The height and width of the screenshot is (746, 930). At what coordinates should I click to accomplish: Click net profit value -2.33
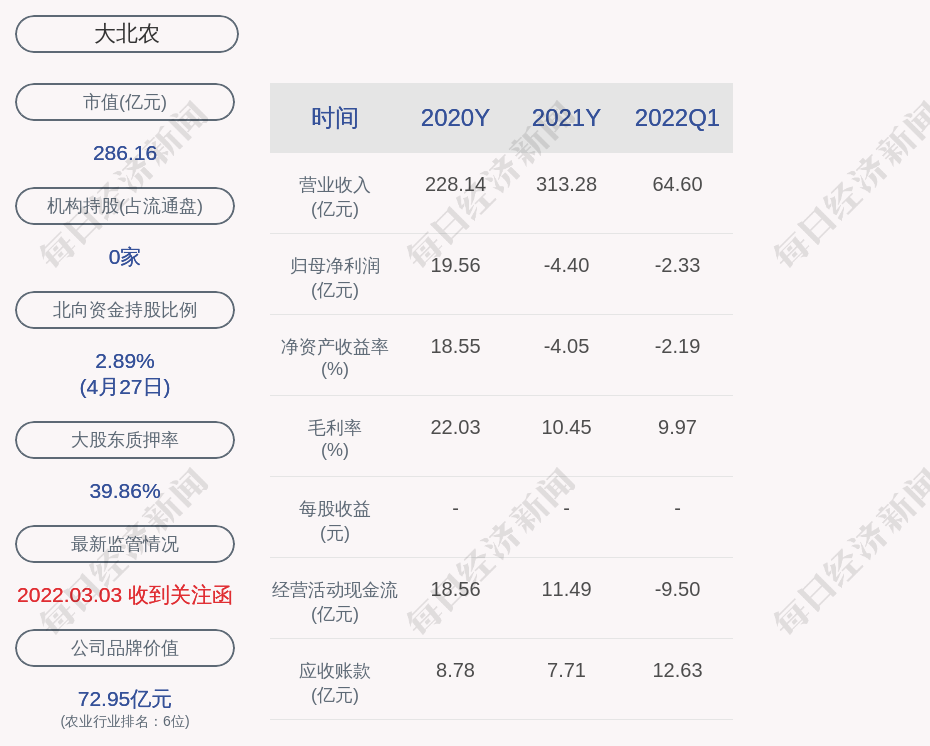[x=677, y=265]
